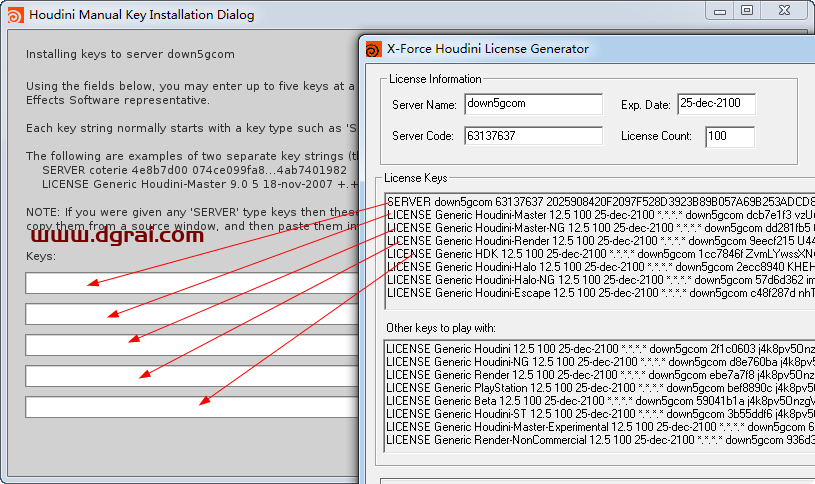Select the LICENSE Generic Houdini-Escape key line
Viewport: 815px width, 484px height.
point(600,293)
